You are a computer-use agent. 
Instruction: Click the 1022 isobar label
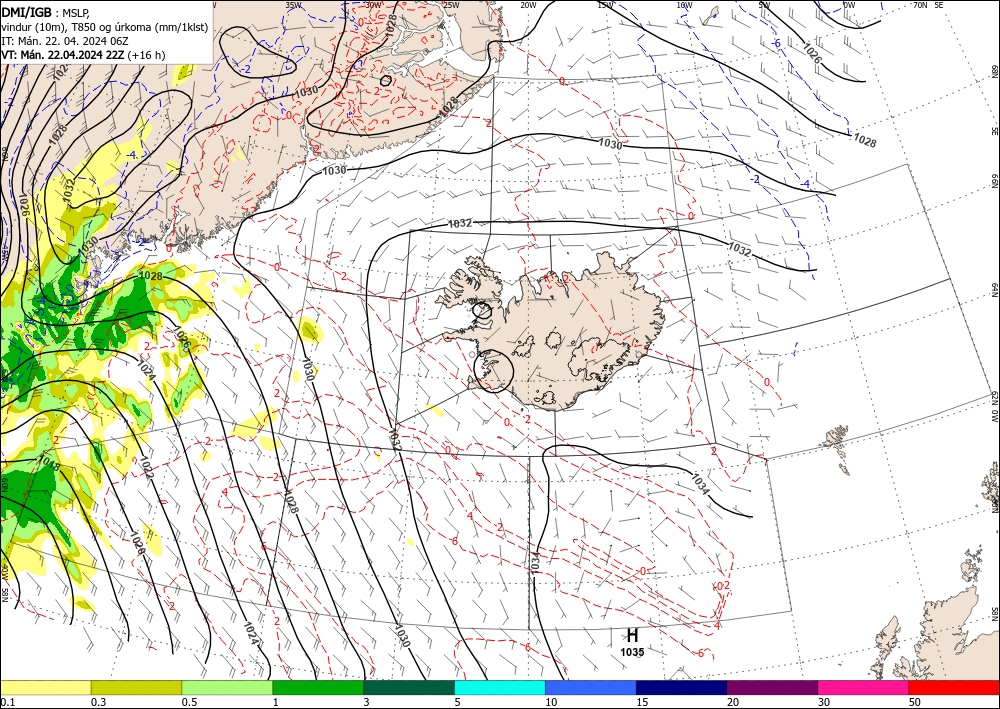[x=147, y=469]
